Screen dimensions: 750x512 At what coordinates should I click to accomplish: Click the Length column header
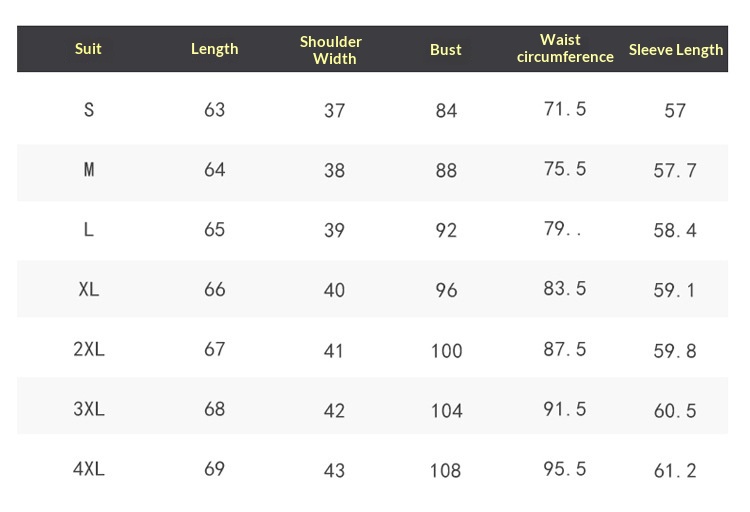(214, 49)
